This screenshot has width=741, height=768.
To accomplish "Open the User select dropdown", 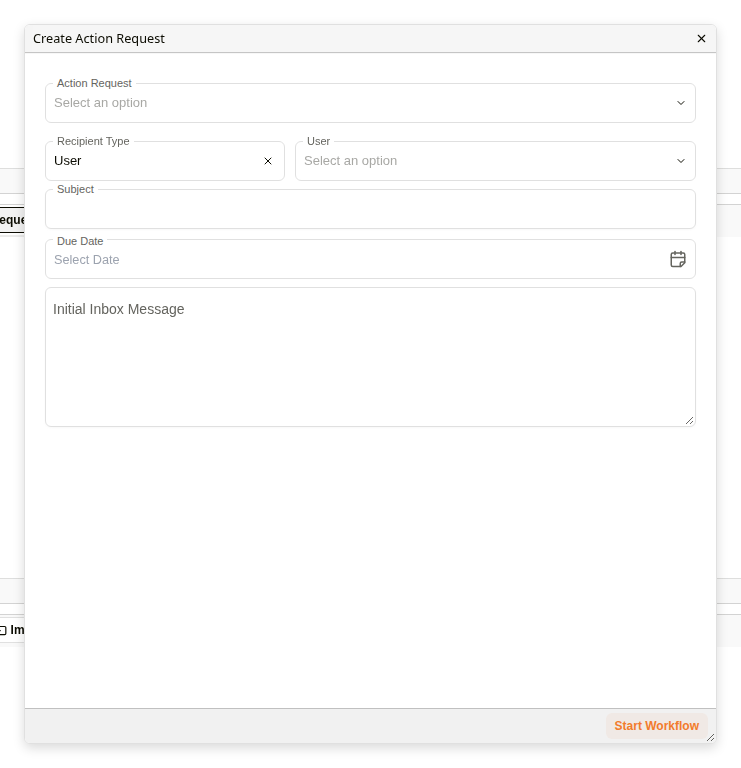I will [x=495, y=161].
